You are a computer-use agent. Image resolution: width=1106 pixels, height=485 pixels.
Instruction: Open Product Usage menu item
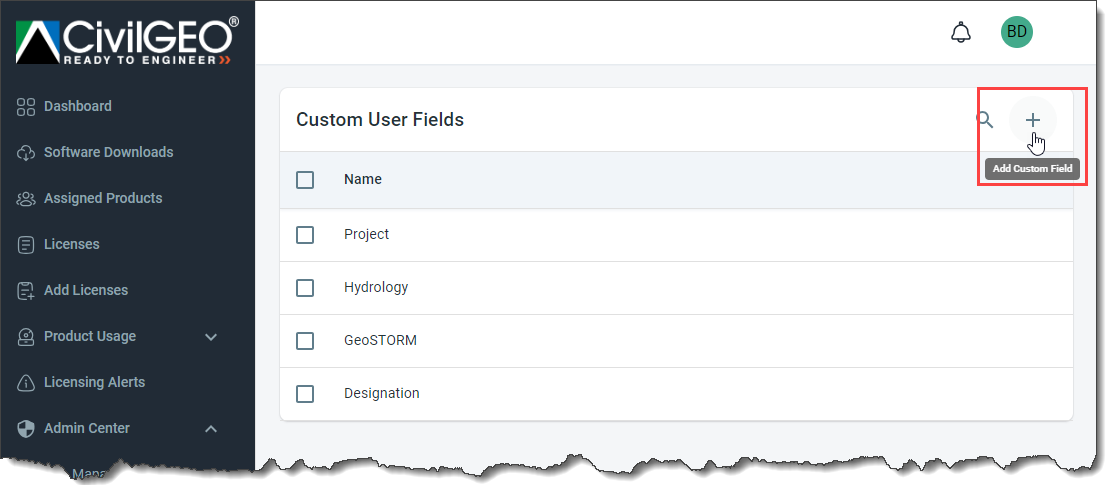pos(90,336)
